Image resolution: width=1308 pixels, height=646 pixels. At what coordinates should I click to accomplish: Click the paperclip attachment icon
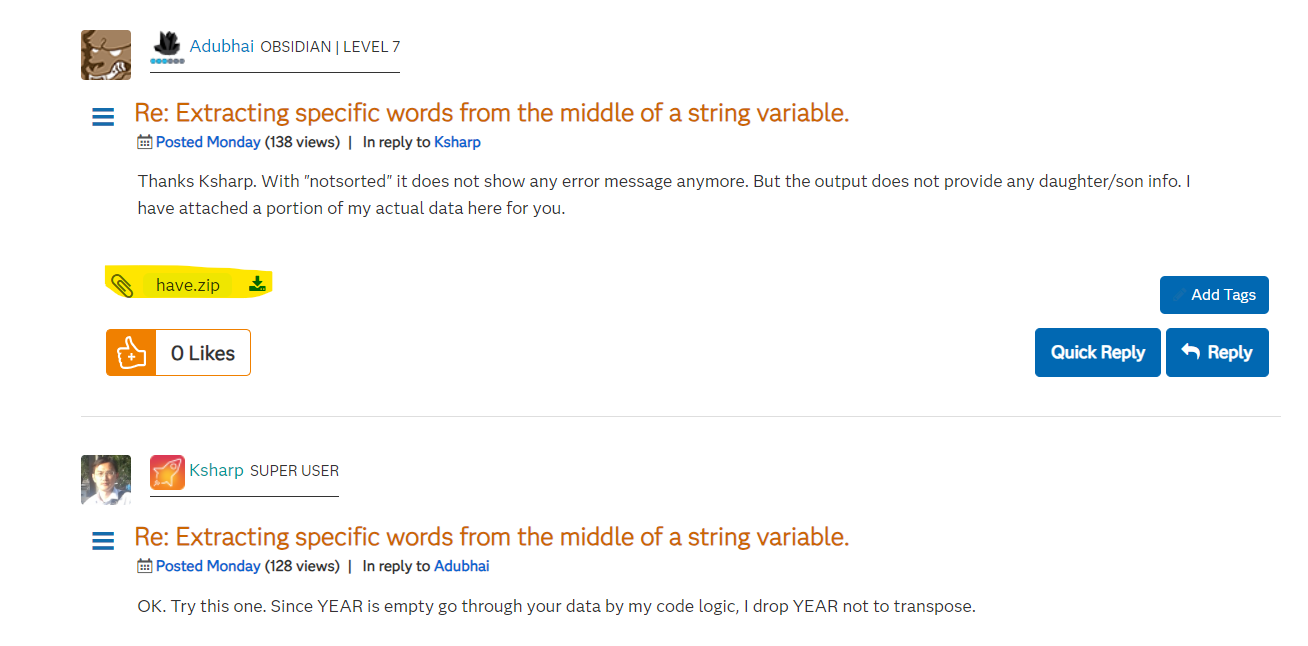122,285
